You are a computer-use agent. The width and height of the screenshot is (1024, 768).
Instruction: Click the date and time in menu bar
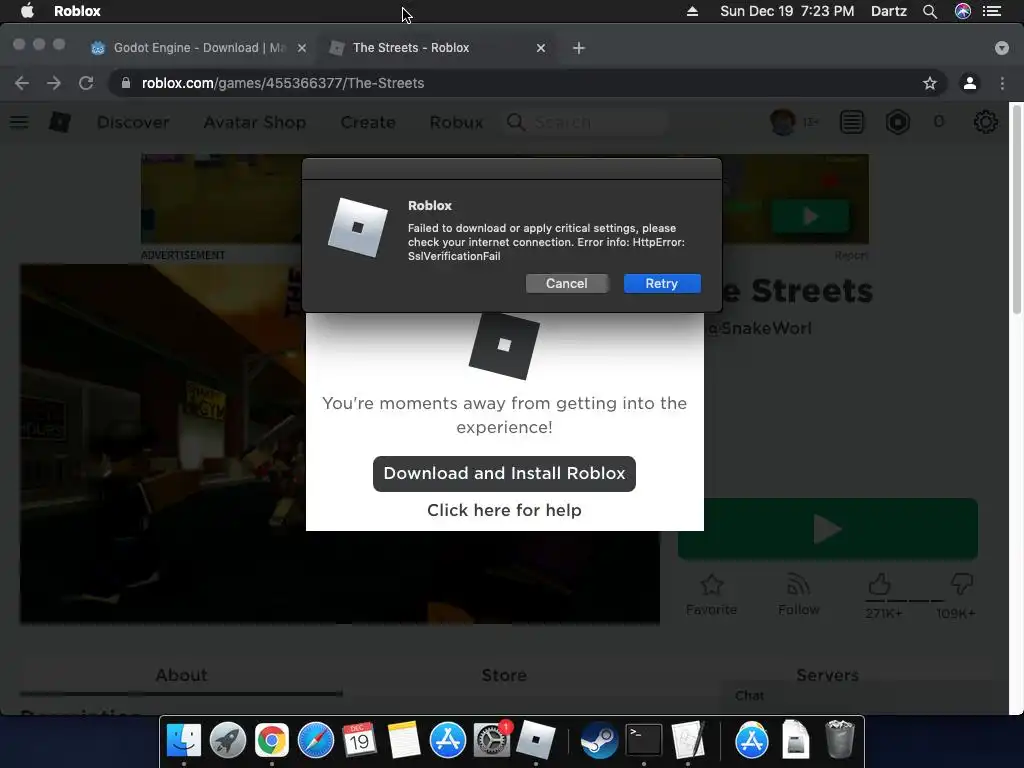pyautogui.click(x=787, y=11)
